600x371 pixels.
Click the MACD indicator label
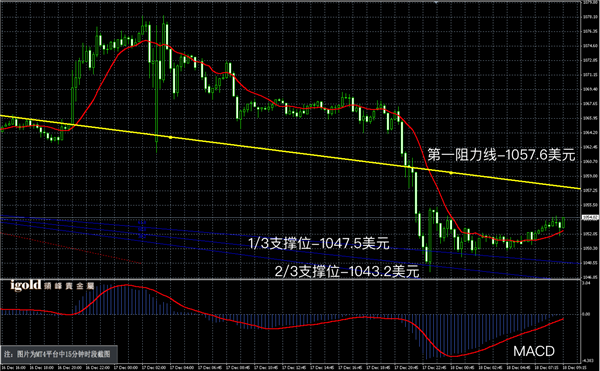tap(534, 351)
